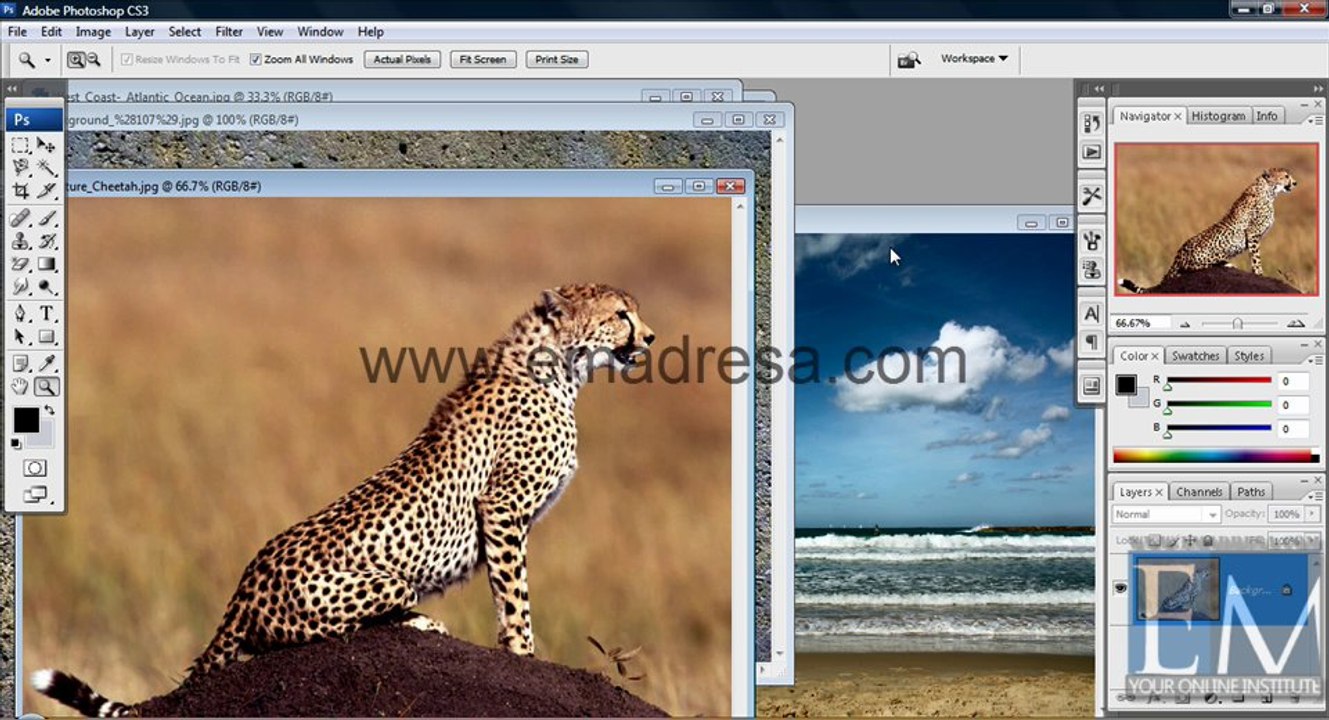The height and width of the screenshot is (720, 1329).
Task: Click the Fit Screen button
Action: (483, 60)
